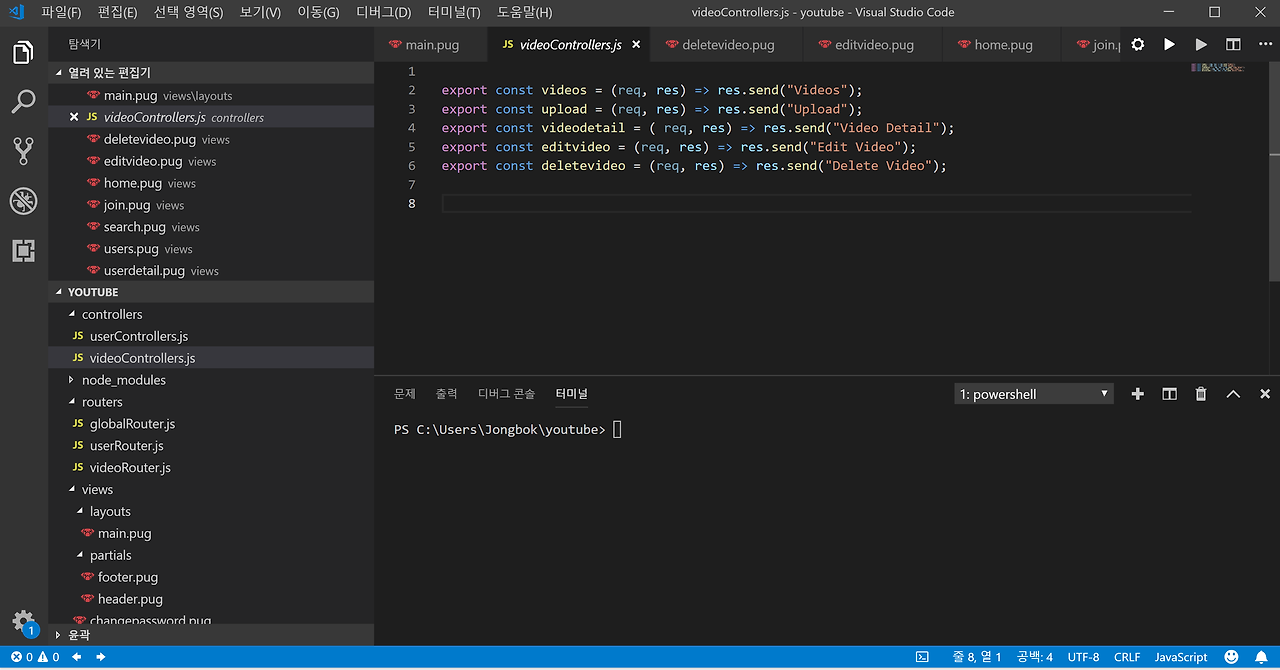Open the Extensions view
1280x670 pixels.
(x=23, y=251)
